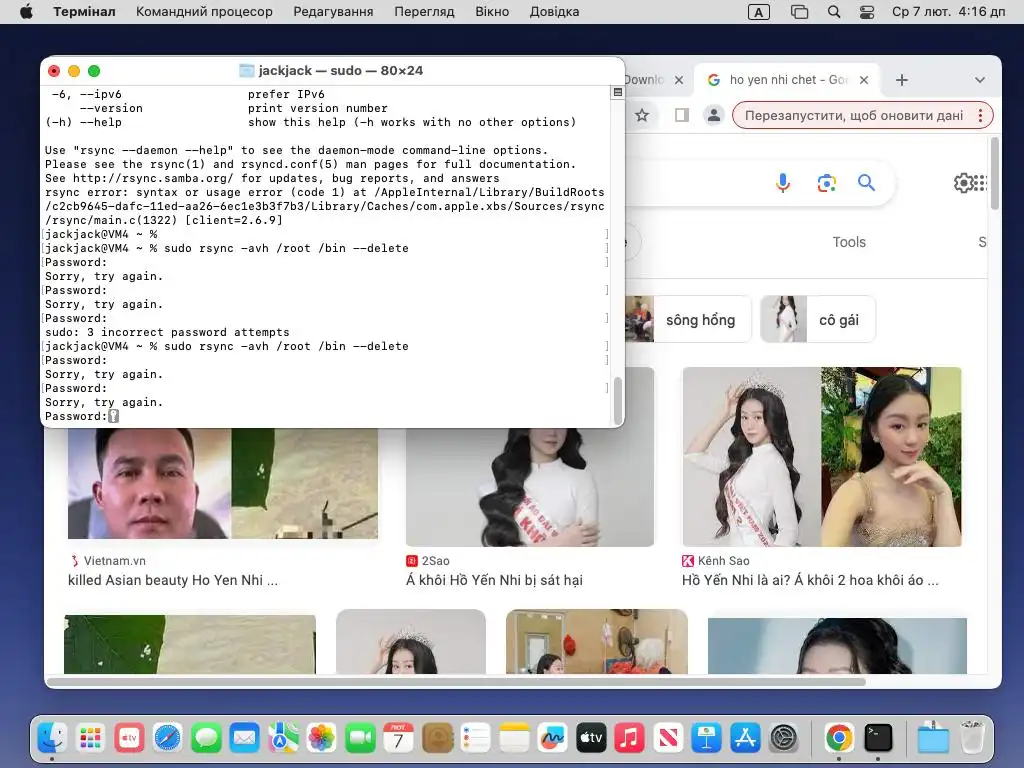This screenshot has height=768, width=1024.
Task: Open the Google apps grid
Action: click(x=981, y=183)
